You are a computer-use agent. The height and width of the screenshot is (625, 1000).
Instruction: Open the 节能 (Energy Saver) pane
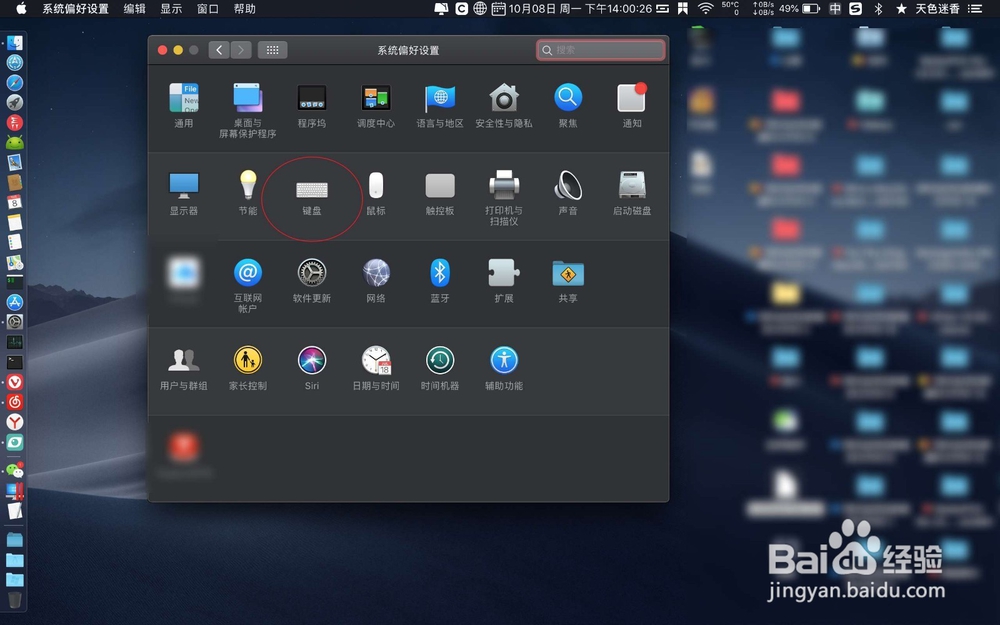[x=247, y=193]
